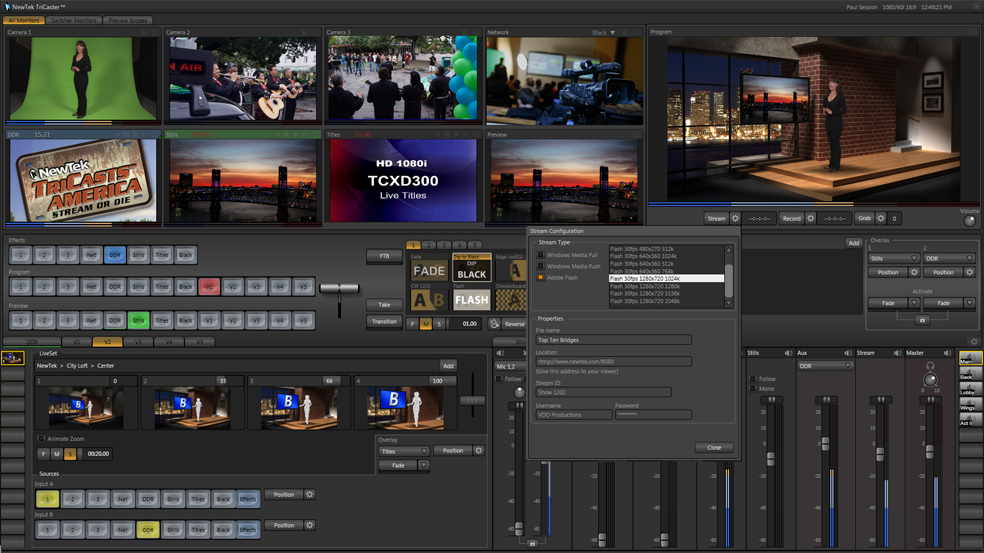
Task: Click the File name input field
Action: coord(613,340)
